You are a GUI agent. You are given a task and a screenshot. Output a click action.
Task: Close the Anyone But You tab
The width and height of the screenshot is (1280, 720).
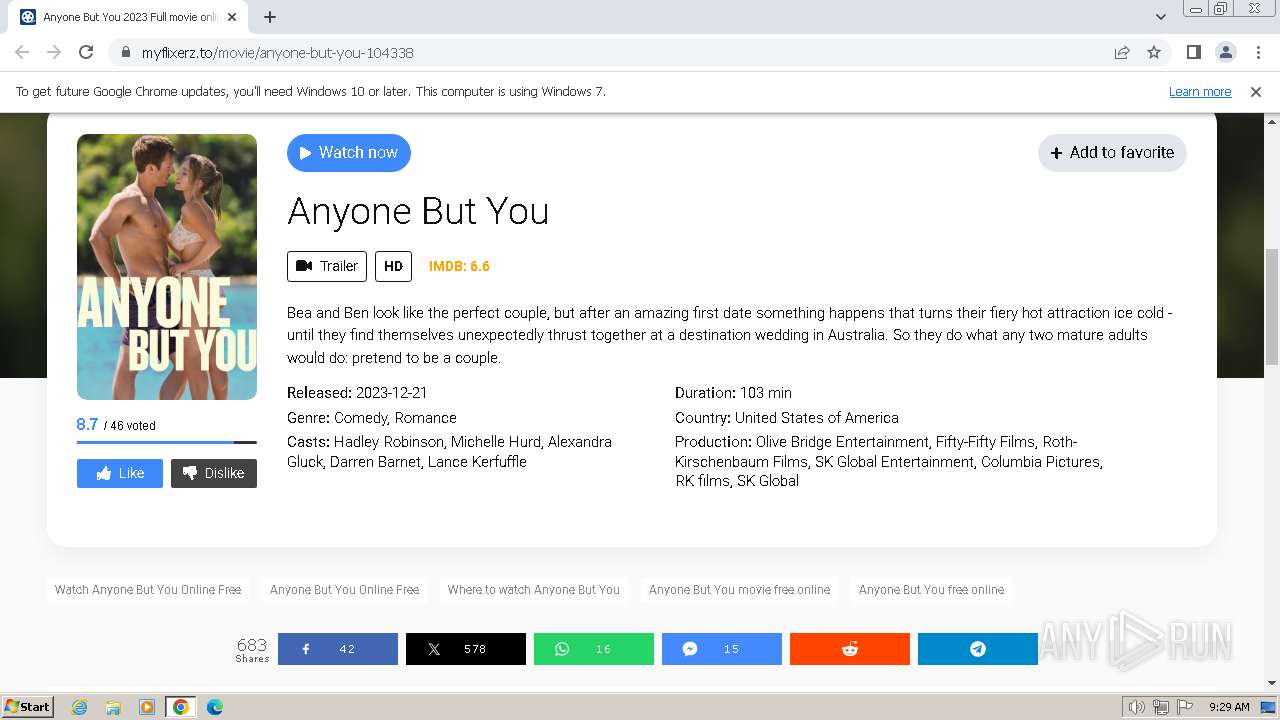232,17
